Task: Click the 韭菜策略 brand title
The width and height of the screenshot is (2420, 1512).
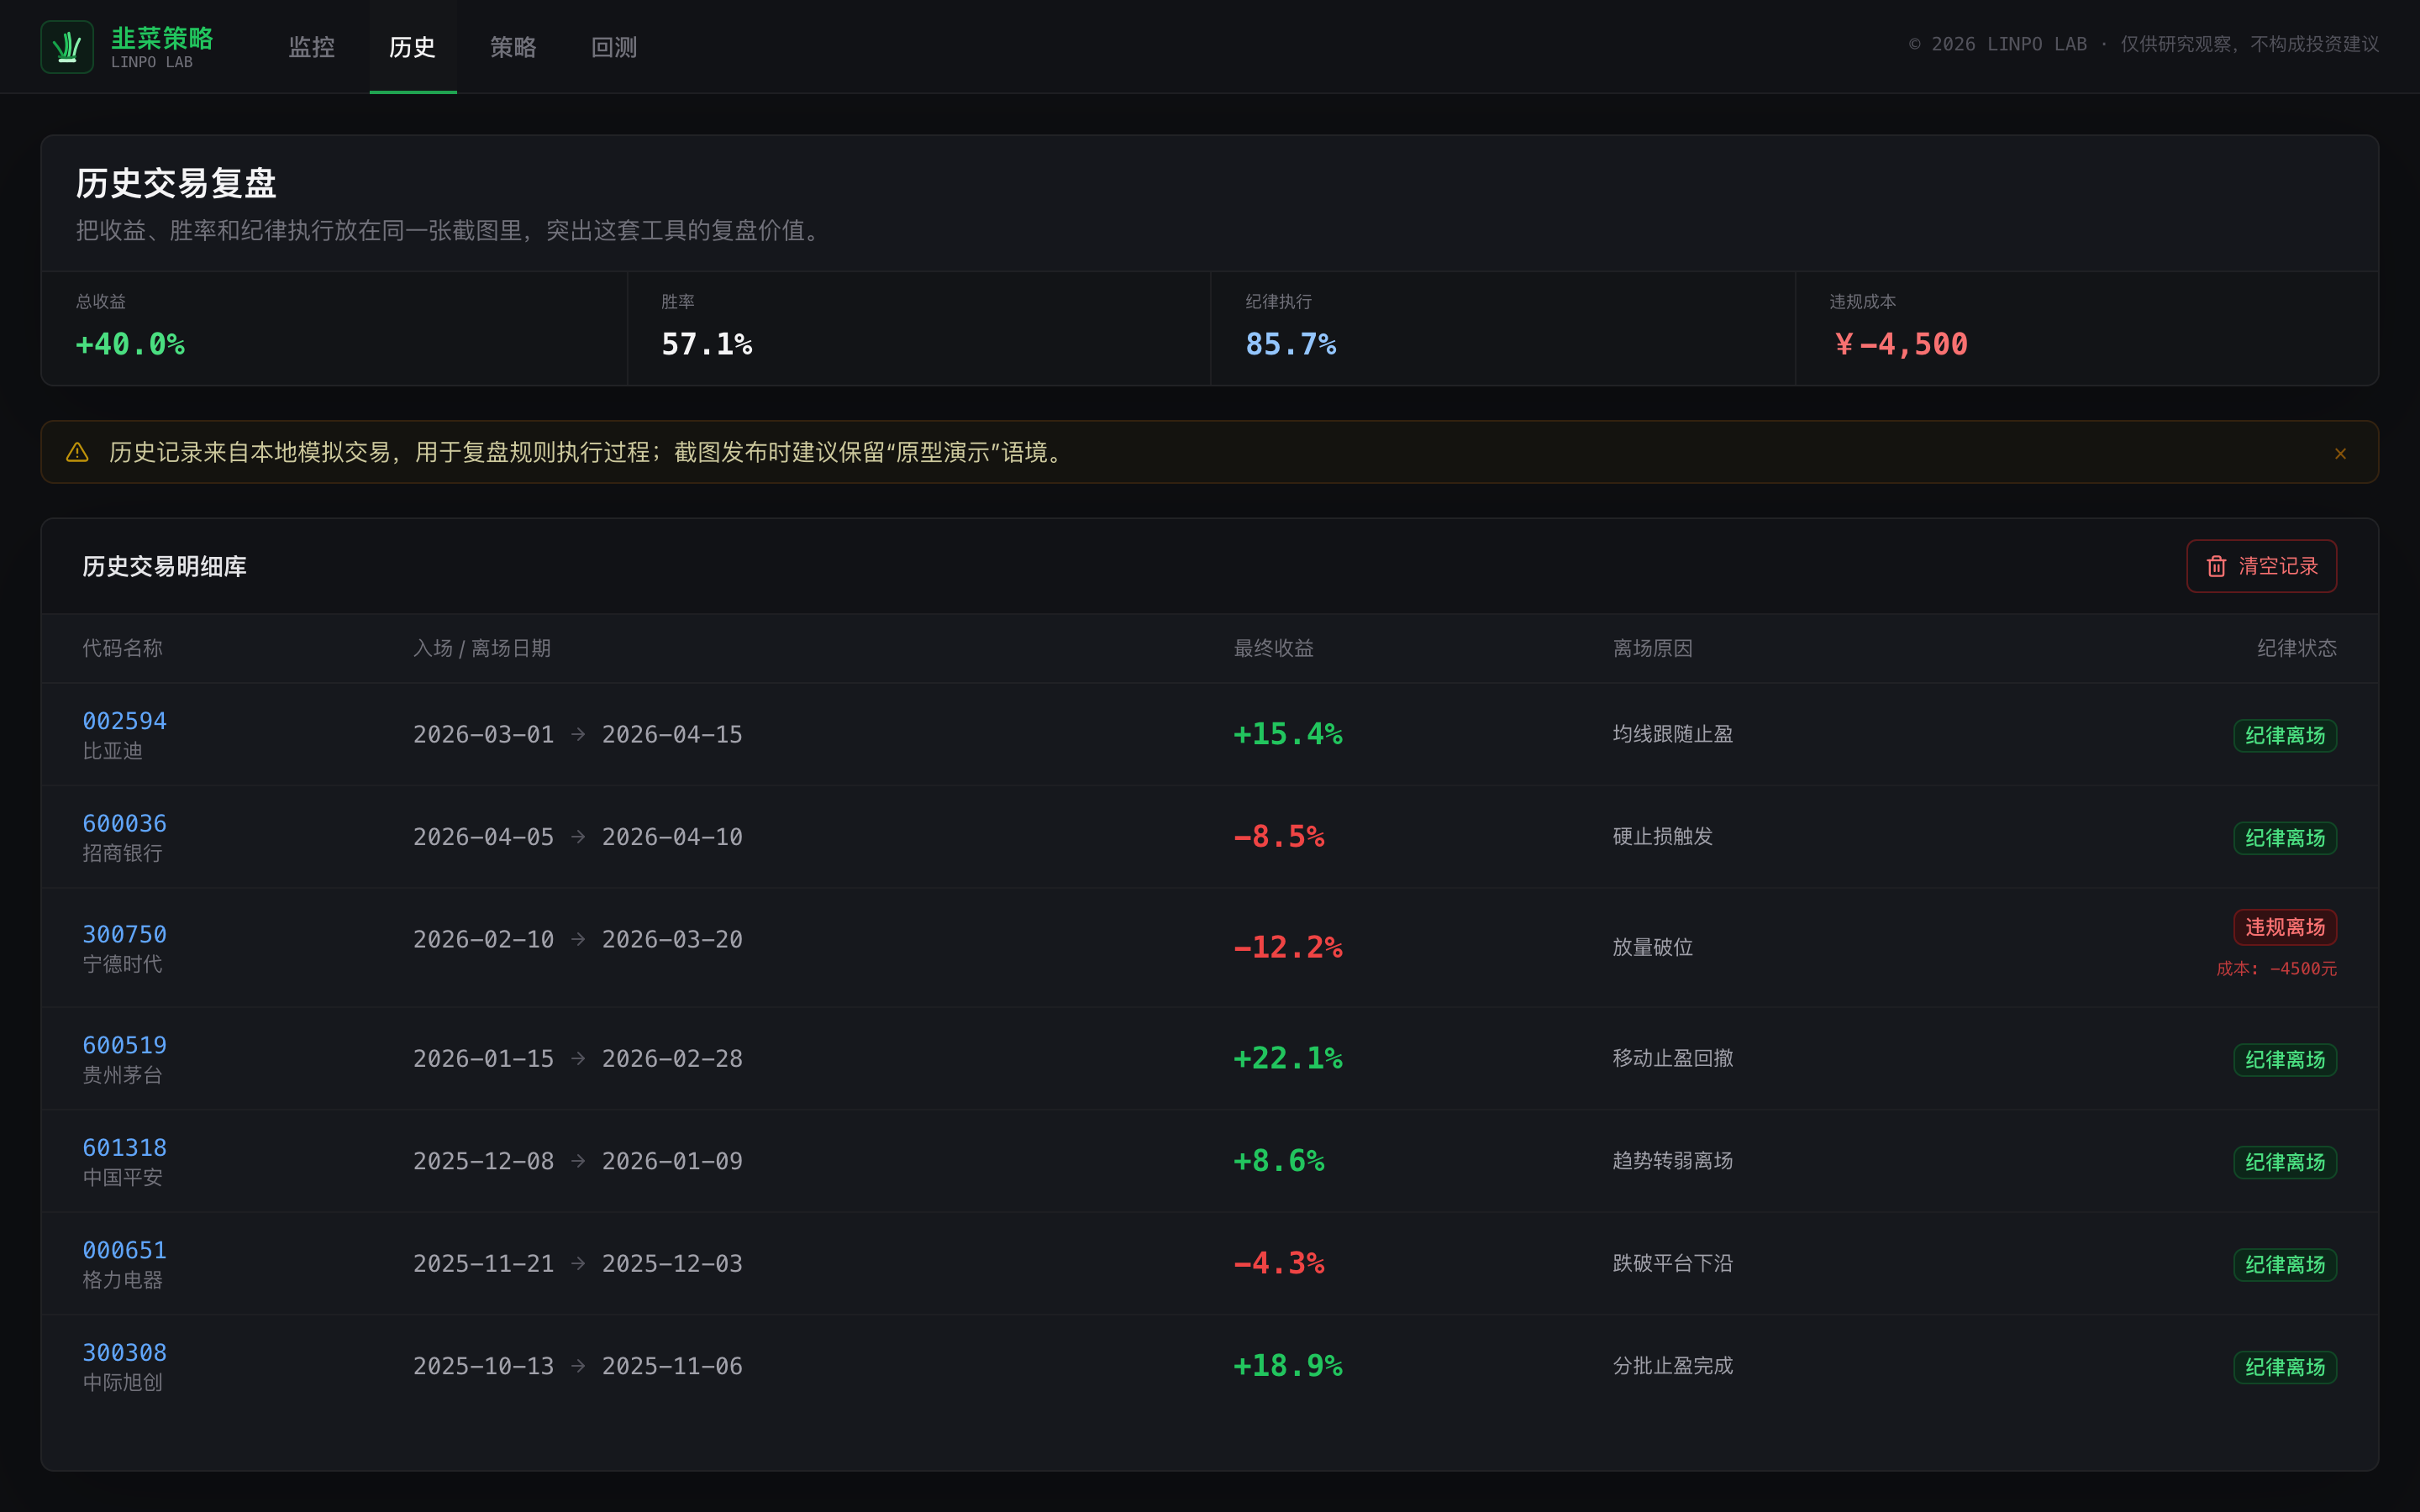Action: [x=162, y=38]
